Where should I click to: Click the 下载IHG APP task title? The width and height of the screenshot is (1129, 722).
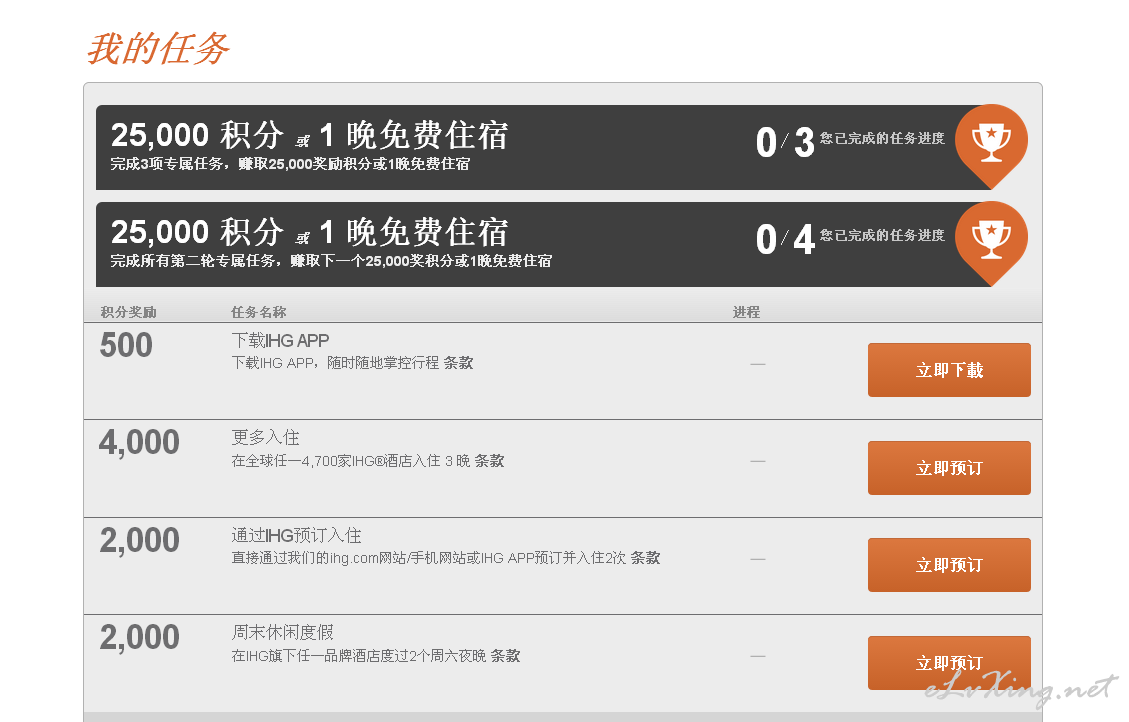click(280, 340)
